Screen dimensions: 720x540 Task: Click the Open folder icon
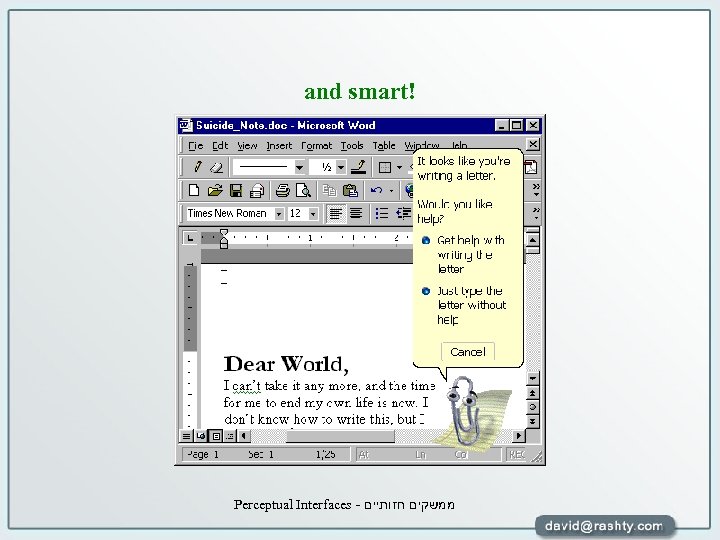pyautogui.click(x=214, y=191)
